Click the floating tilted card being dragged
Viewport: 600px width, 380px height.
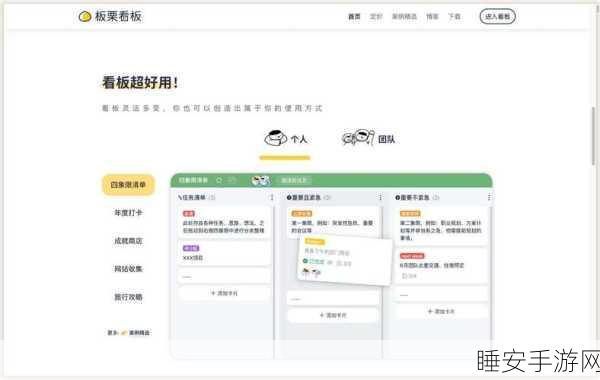pyautogui.click(x=345, y=261)
